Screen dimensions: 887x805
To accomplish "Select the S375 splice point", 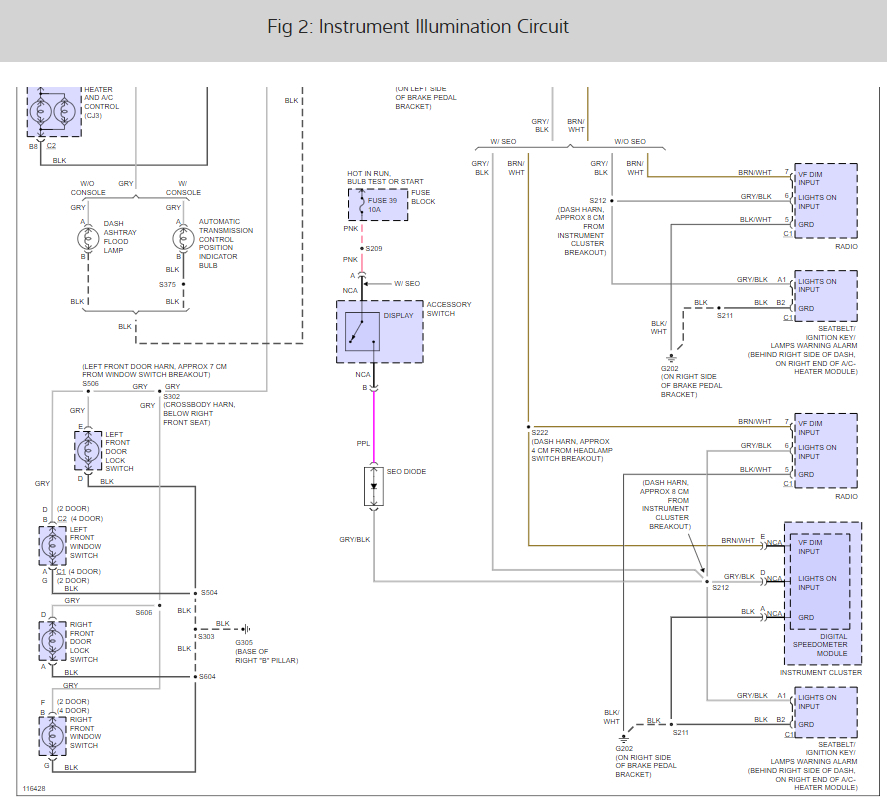I will pyautogui.click(x=182, y=284).
